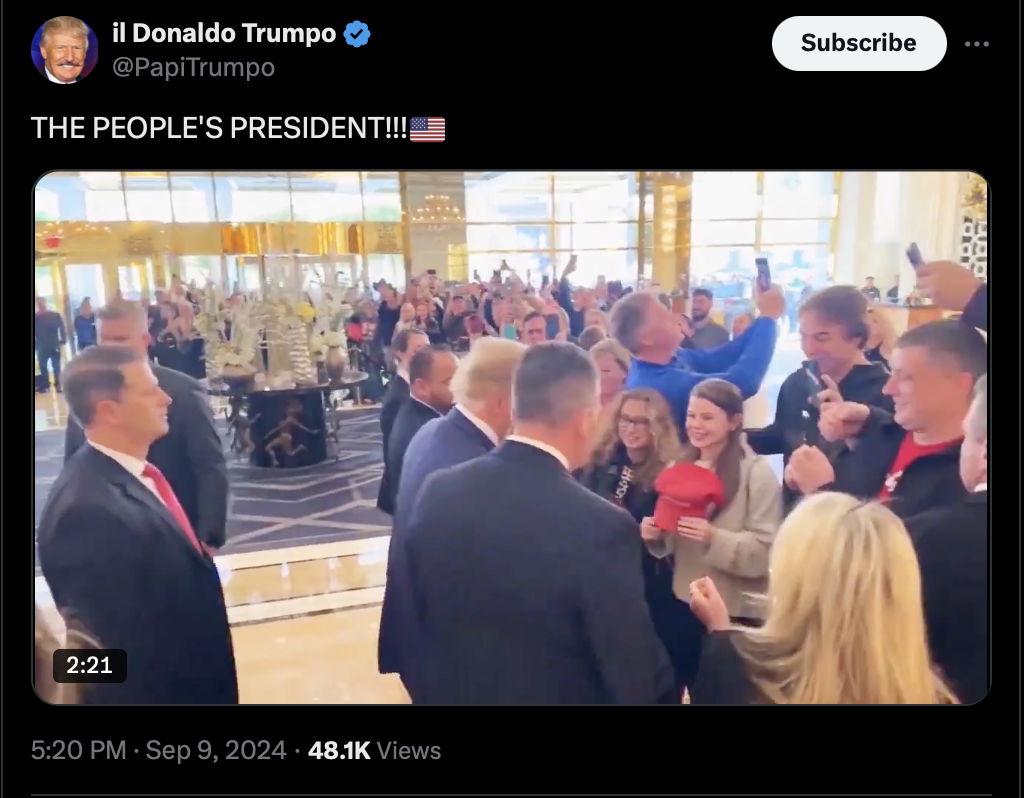1024x798 pixels.
Task: Click the red cap held in video
Action: click(687, 494)
